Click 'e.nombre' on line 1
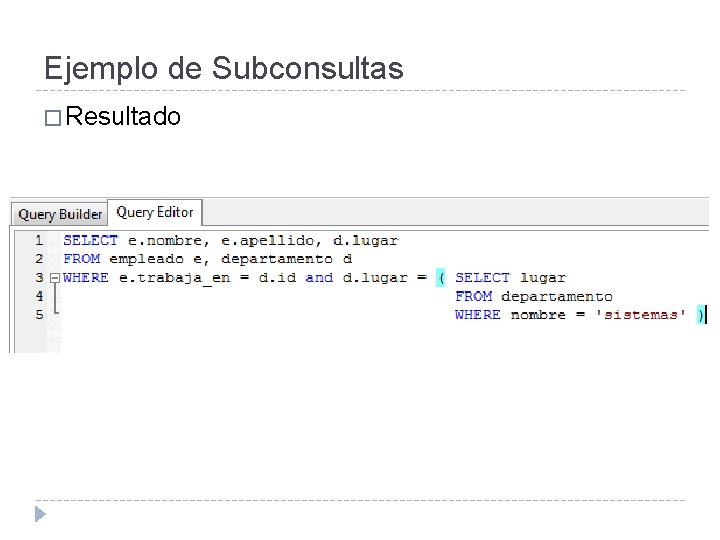This screenshot has height=540, width=720. (164, 240)
